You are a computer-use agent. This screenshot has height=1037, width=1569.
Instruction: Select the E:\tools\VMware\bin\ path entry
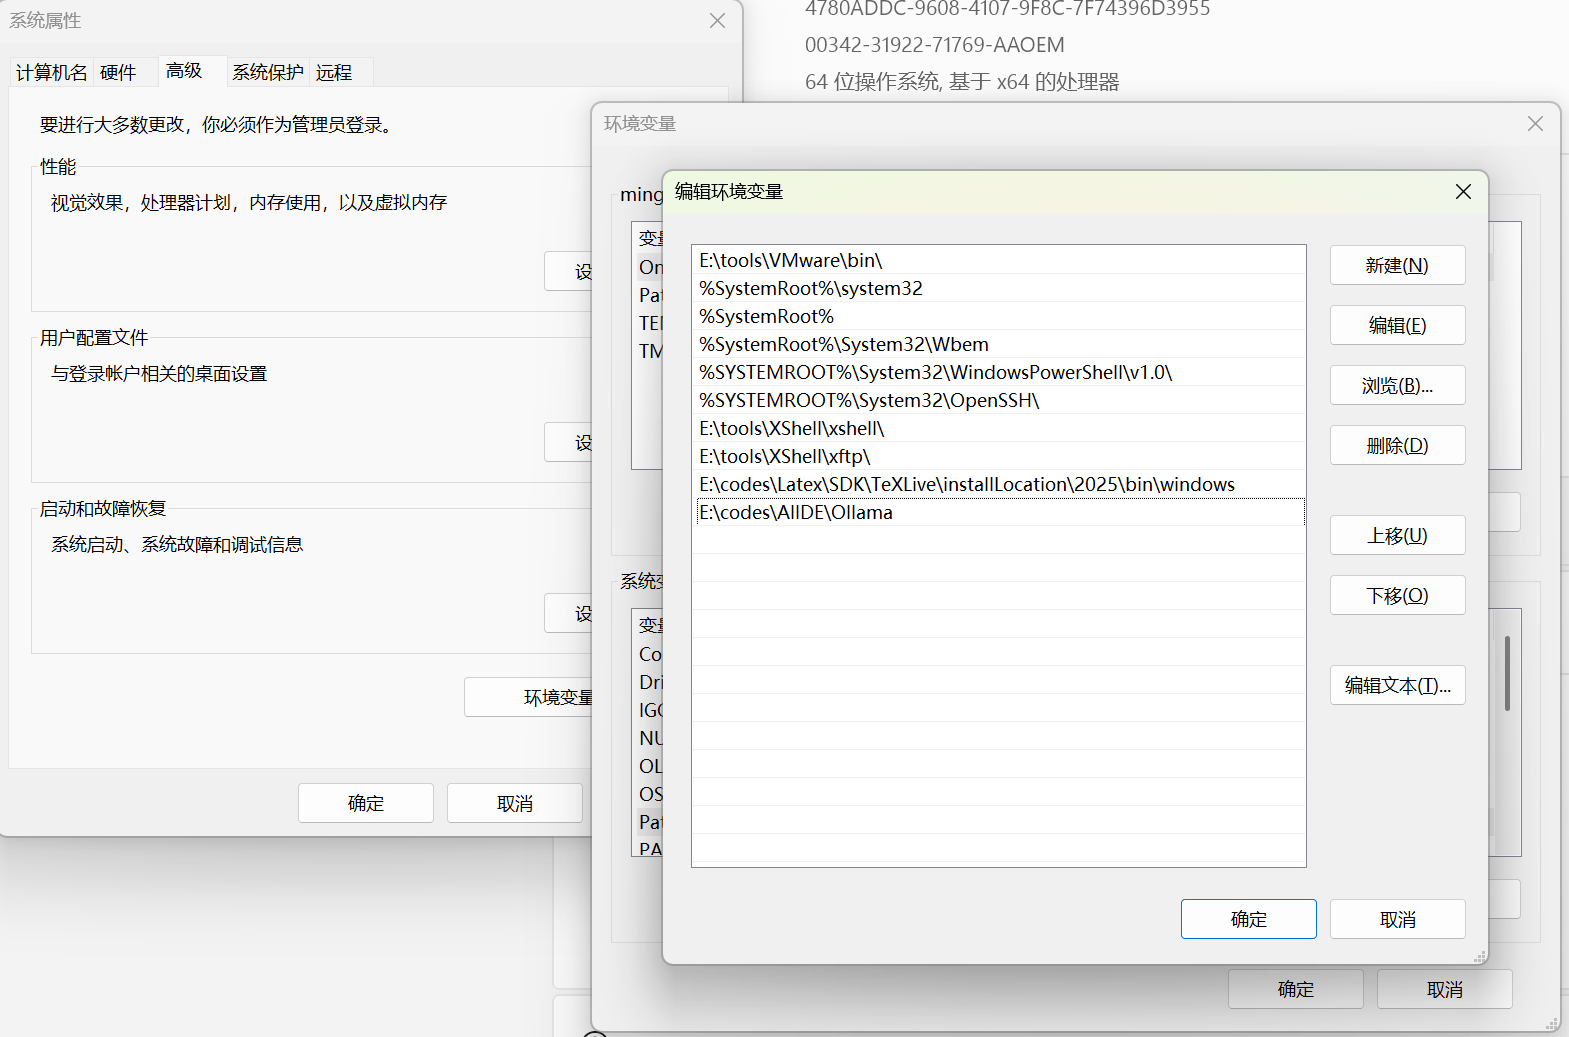tap(790, 261)
